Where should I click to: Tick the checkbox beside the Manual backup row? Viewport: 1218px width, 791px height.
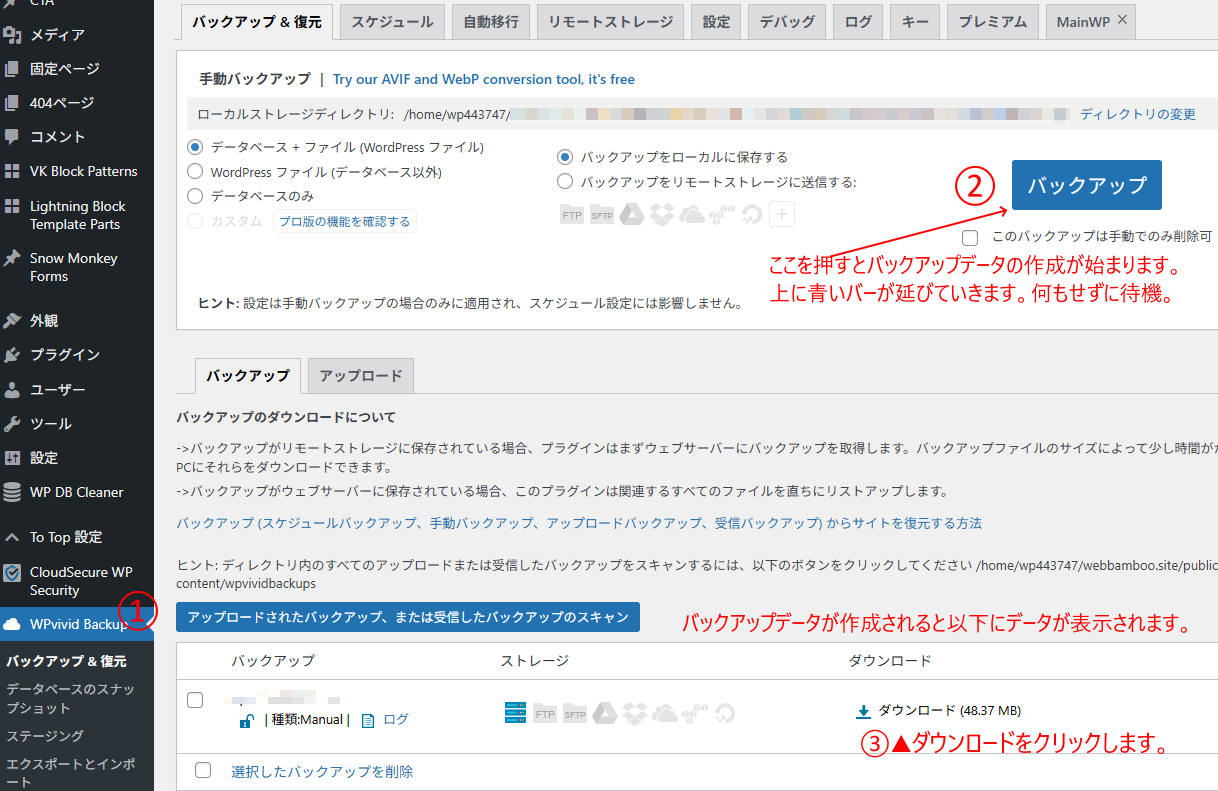pos(195,700)
